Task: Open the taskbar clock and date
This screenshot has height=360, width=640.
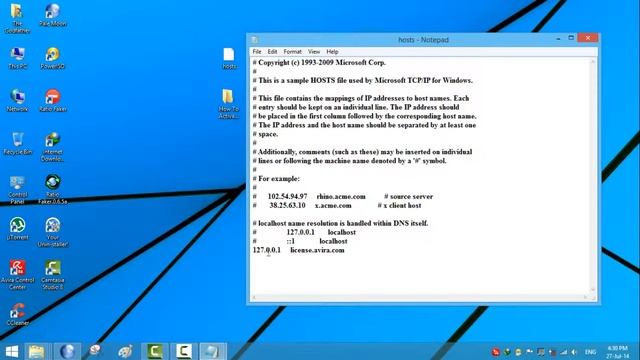Action: point(618,352)
